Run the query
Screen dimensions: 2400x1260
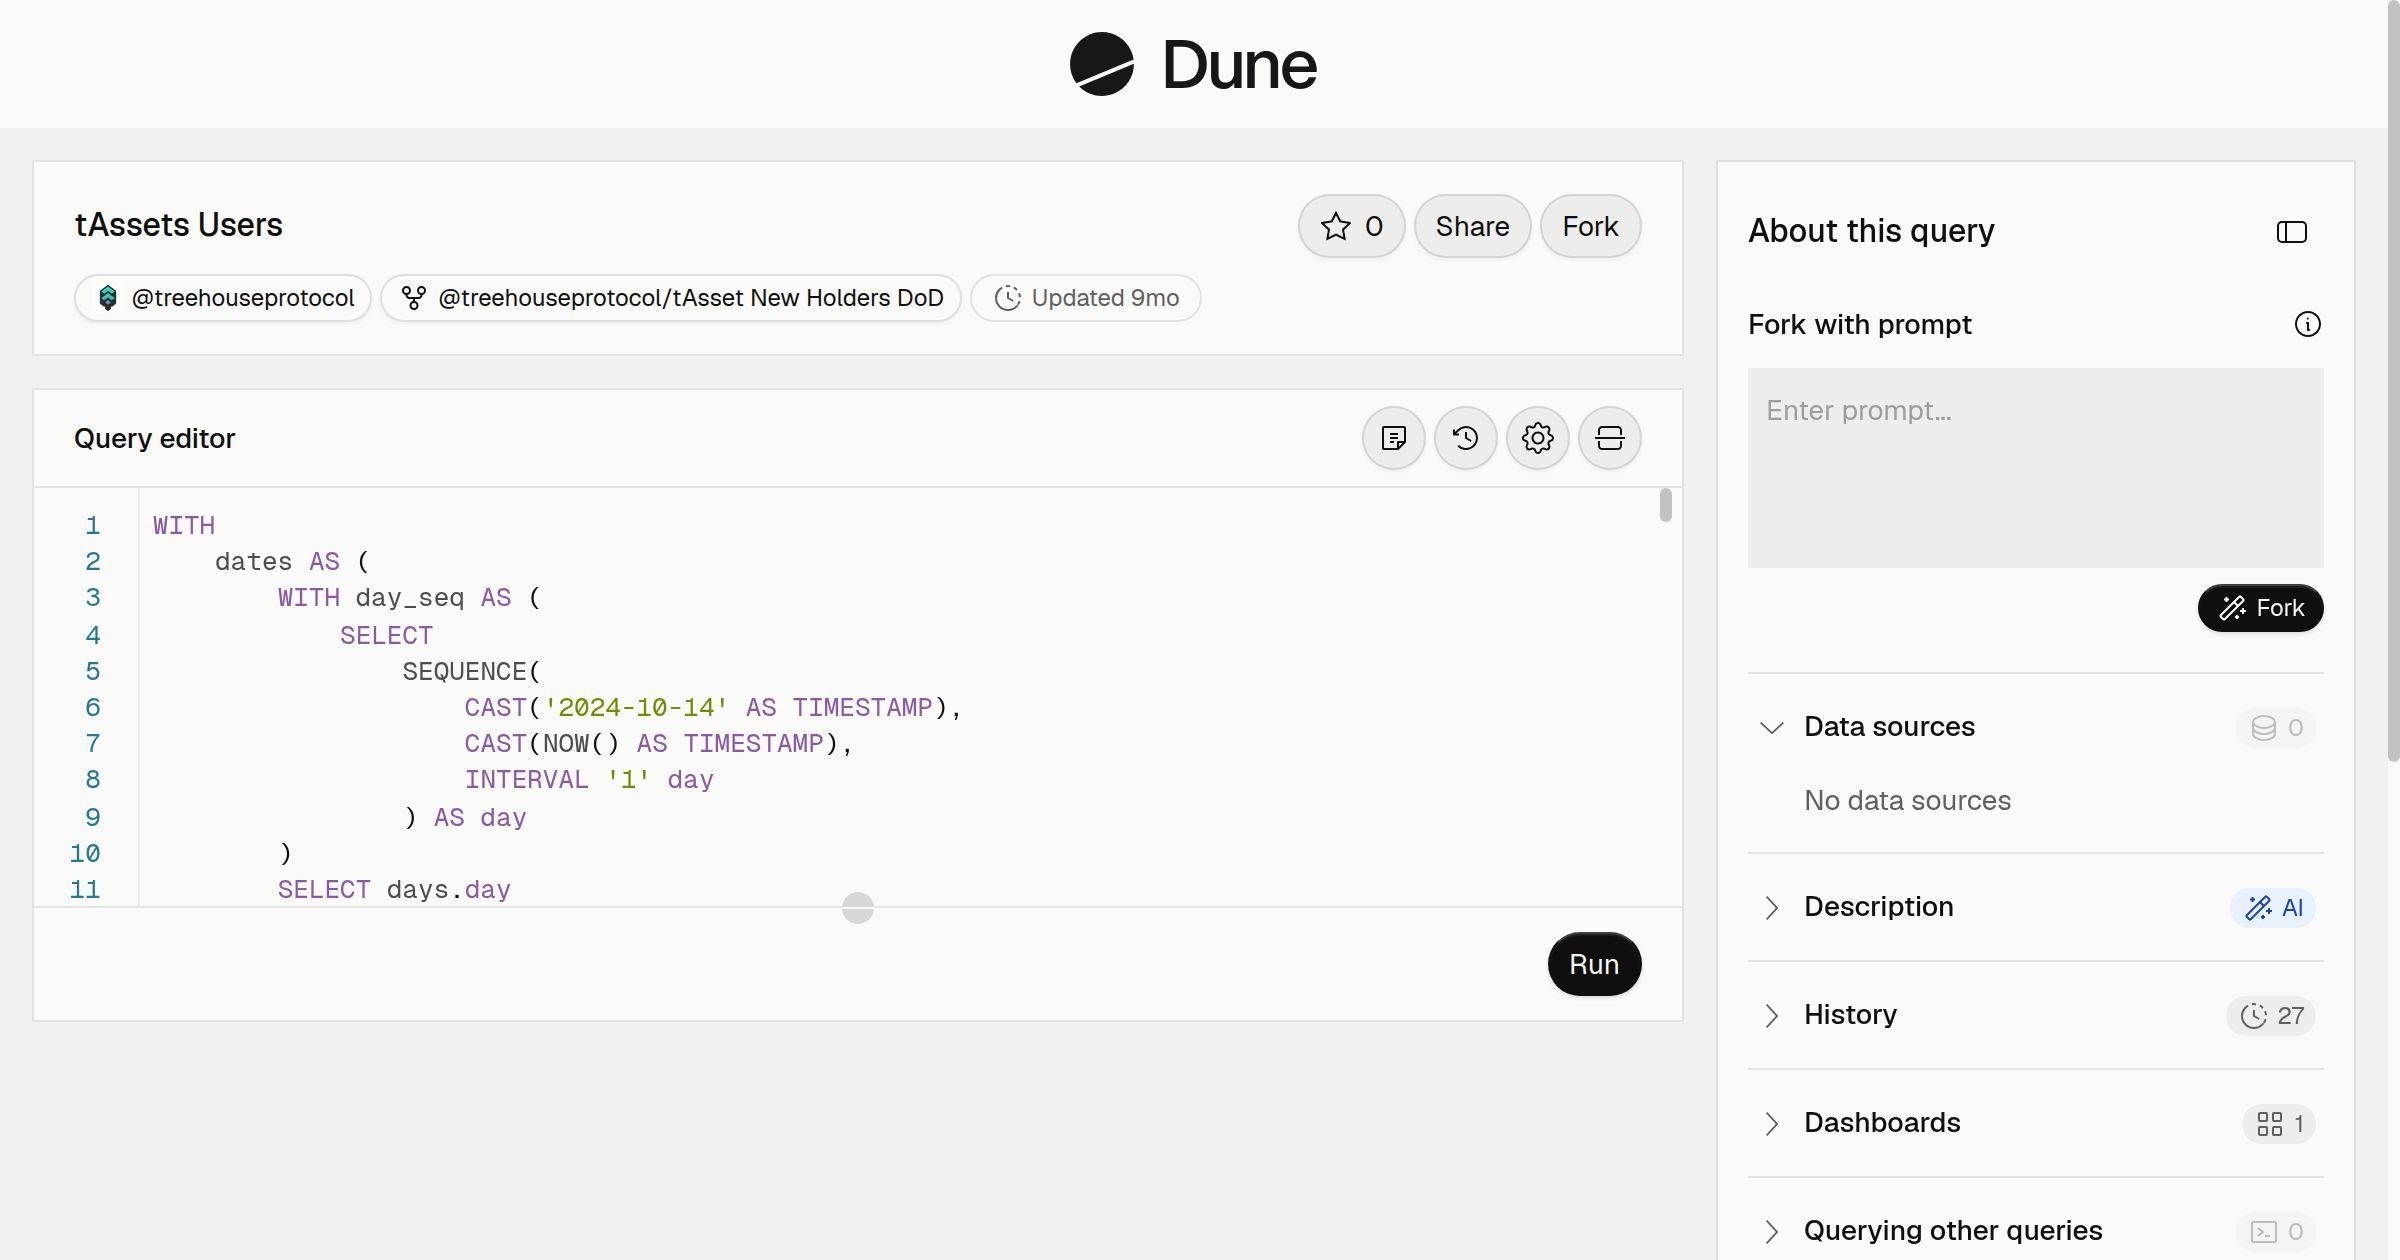(1594, 964)
